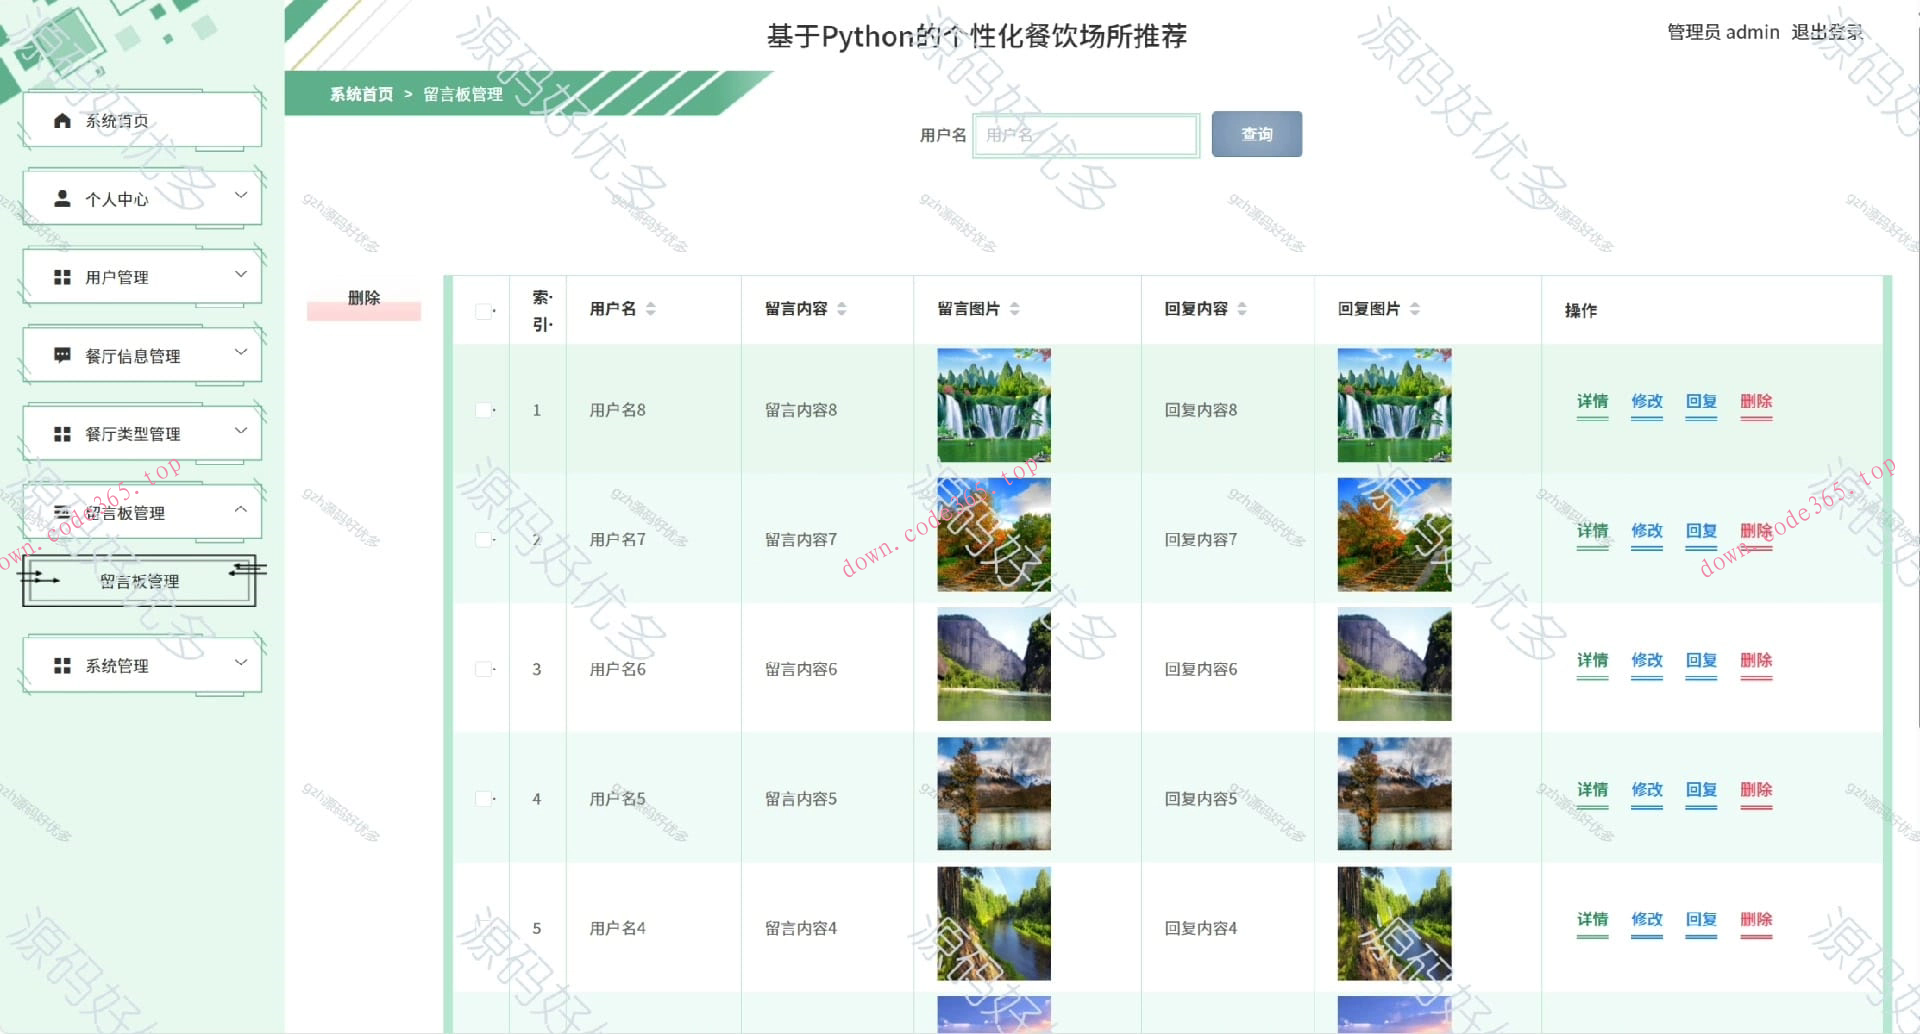
Task: Collapse the 留言板管理 menu chevron
Action: pyautogui.click(x=241, y=509)
